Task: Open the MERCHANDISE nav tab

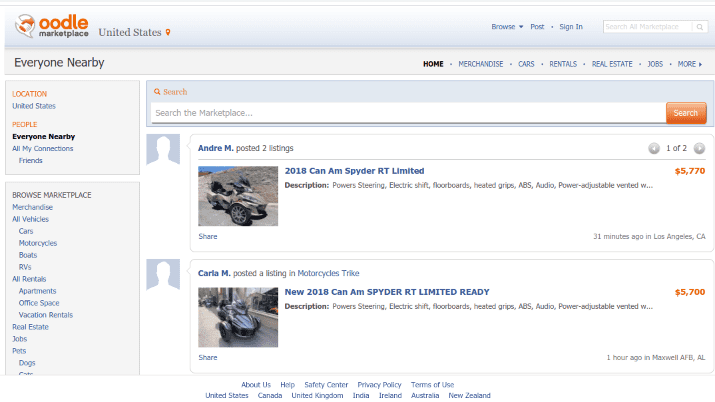Action: 481,64
